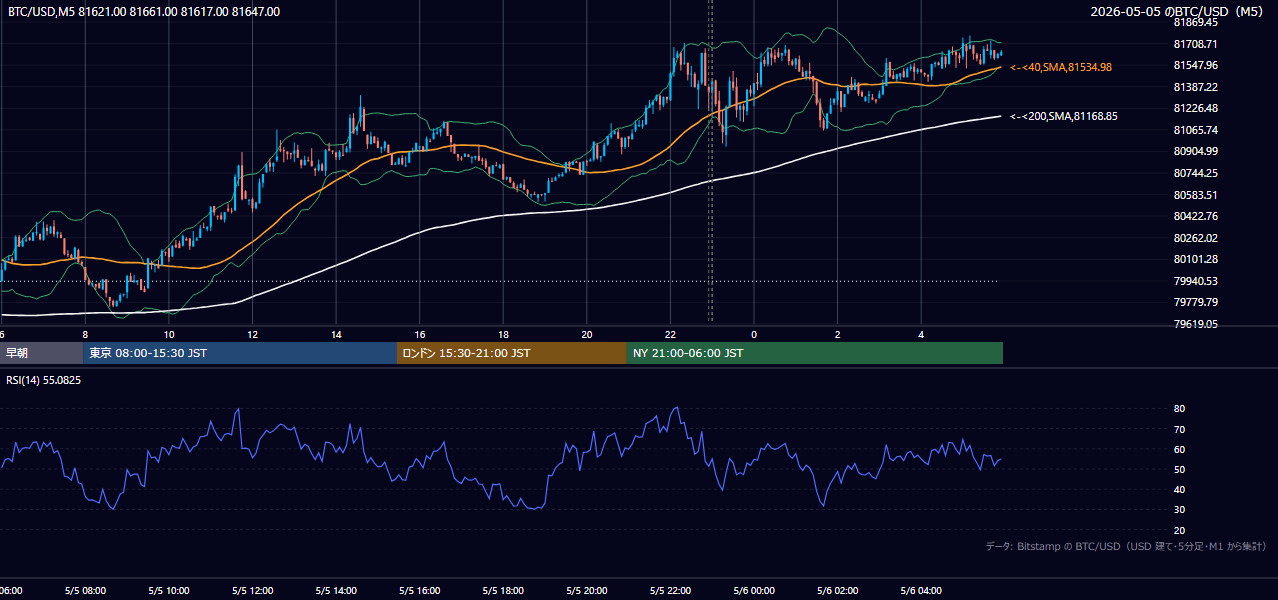Click the bottom time label 5/6 04:00
The width and height of the screenshot is (1278, 600).
[x=921, y=591]
